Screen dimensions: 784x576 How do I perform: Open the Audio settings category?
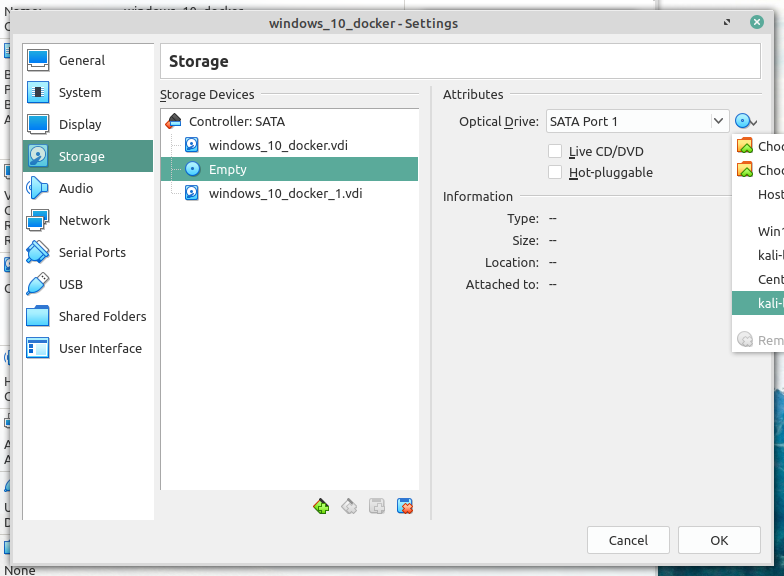[88, 188]
